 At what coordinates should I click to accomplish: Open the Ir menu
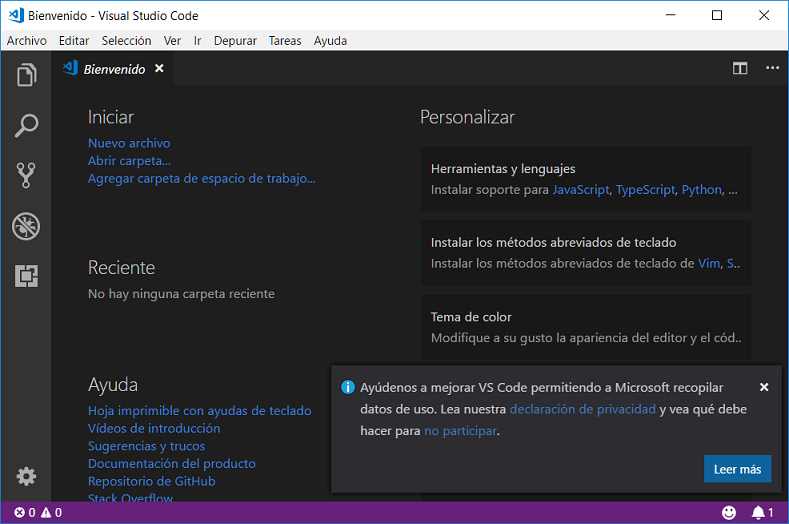click(x=197, y=41)
